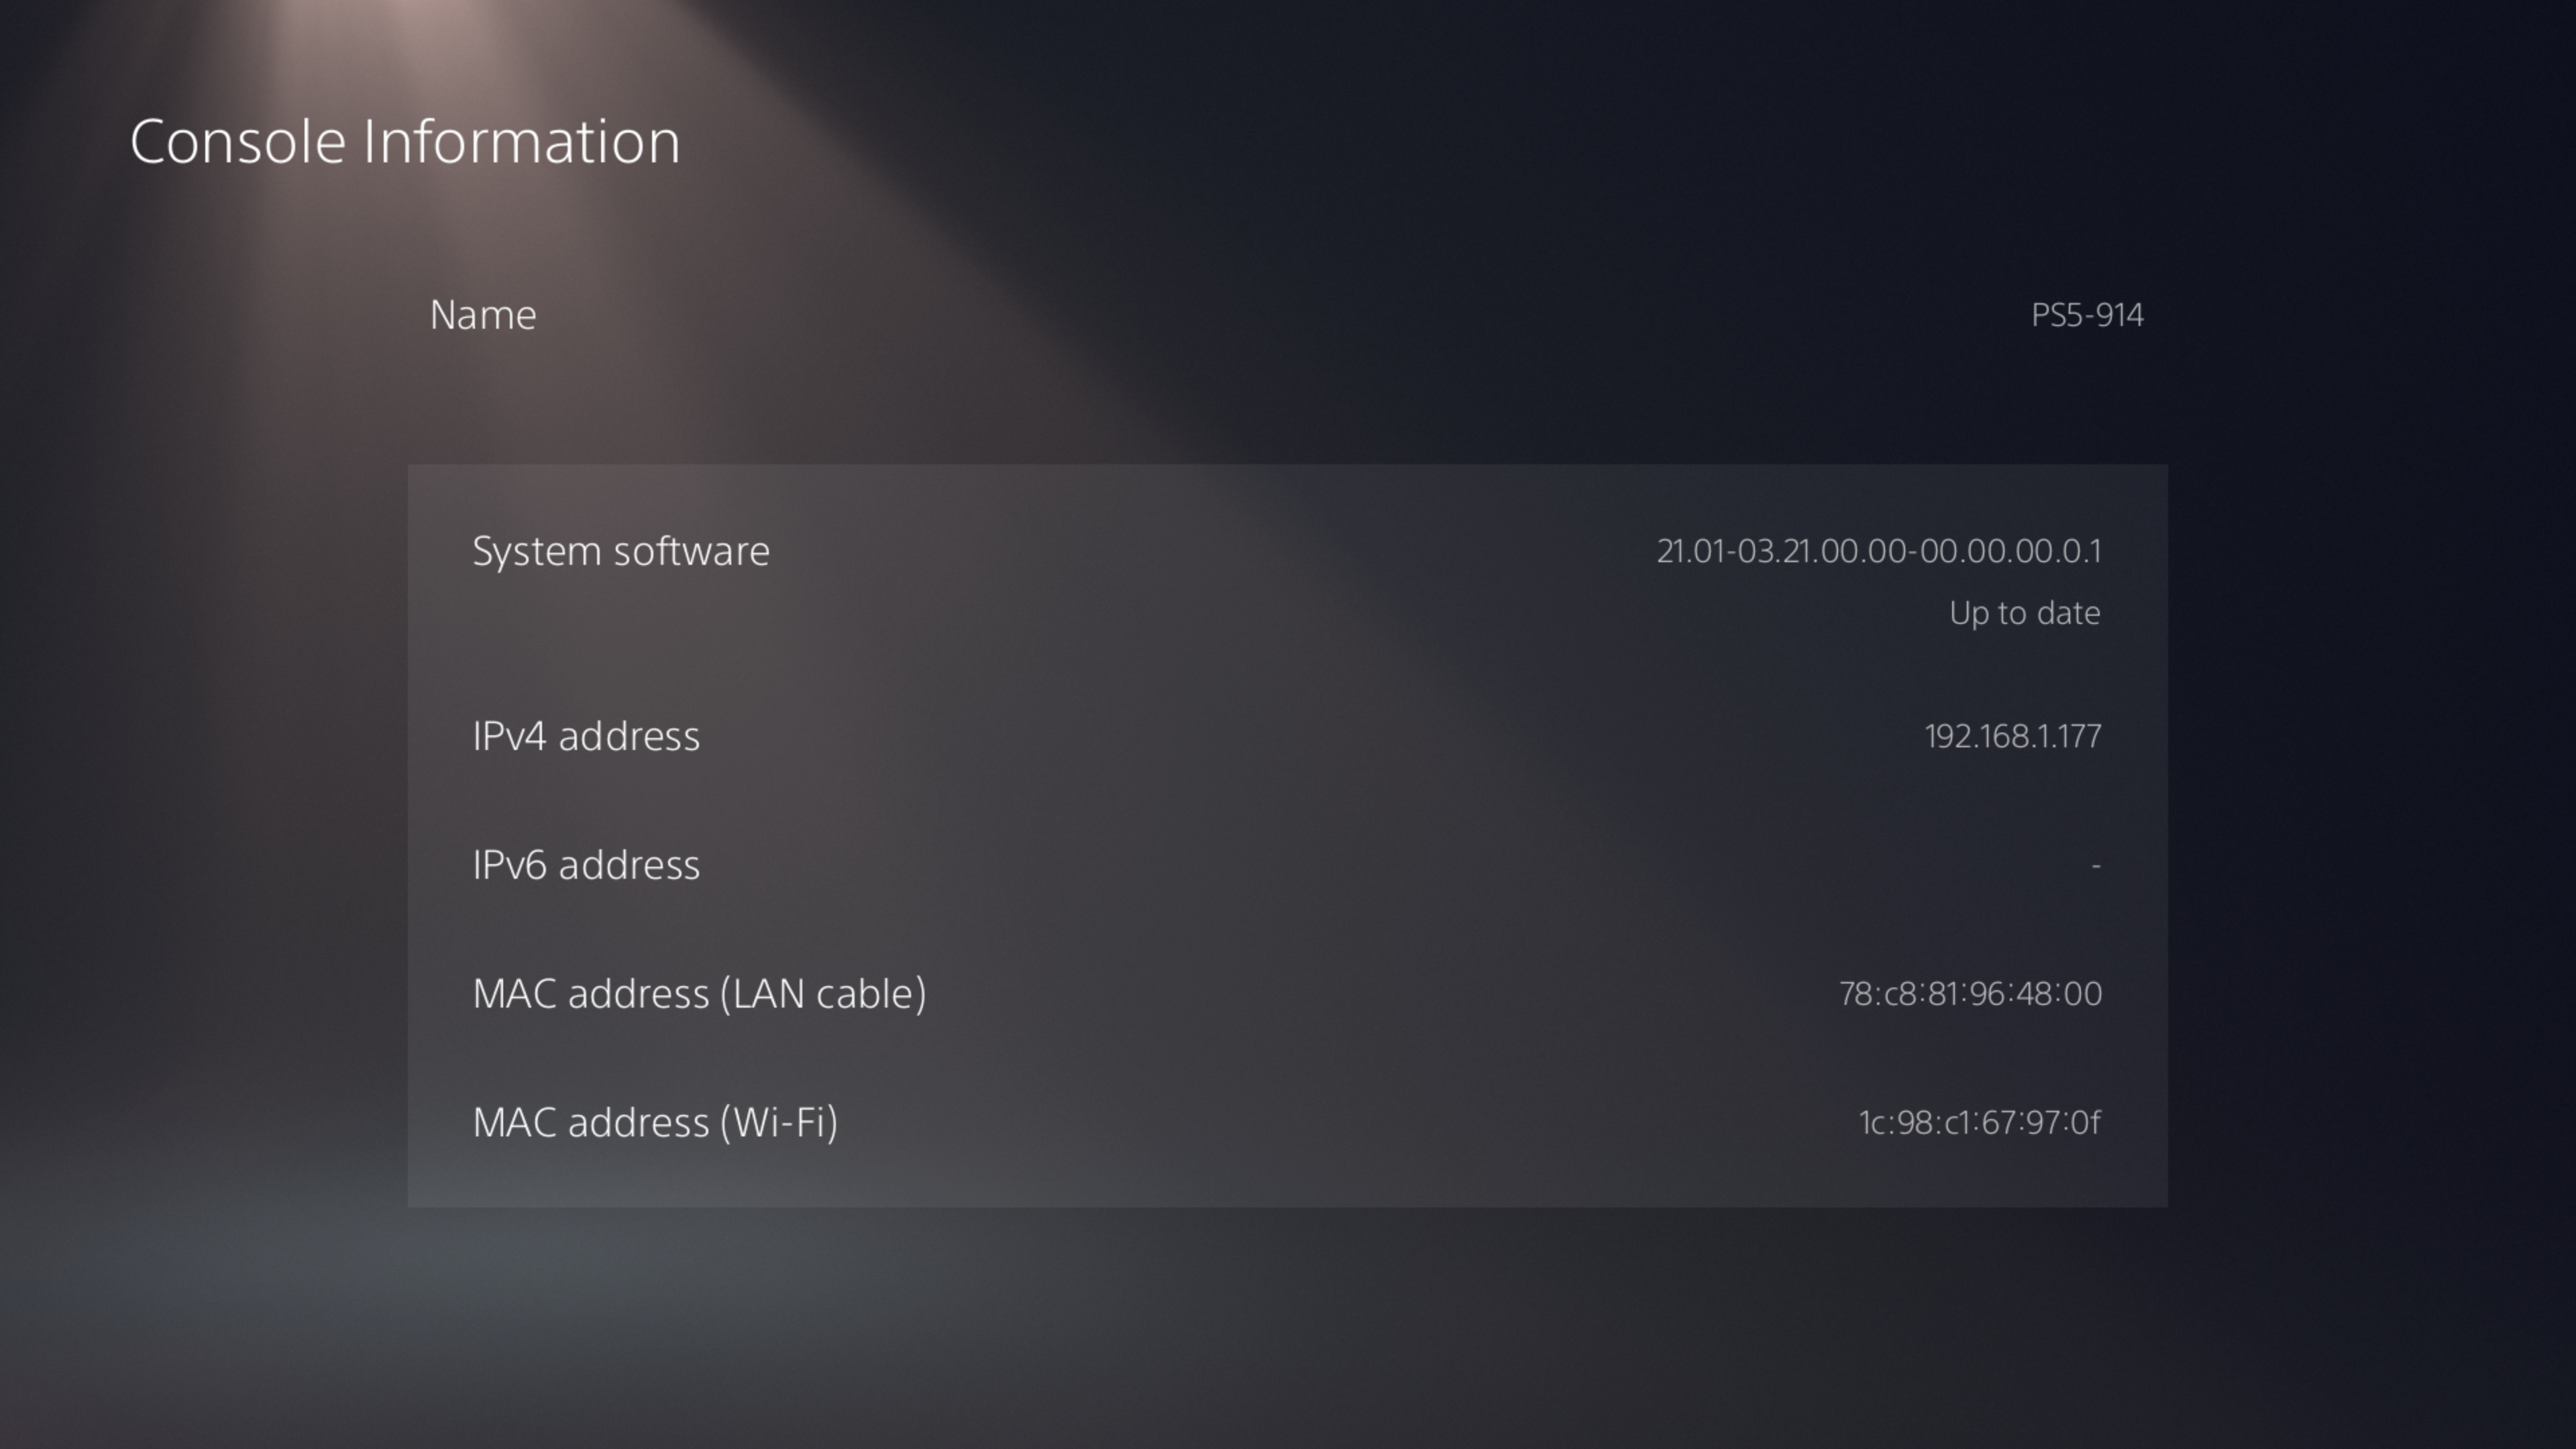2576x1449 pixels.
Task: Select the System software label
Action: click(621, 551)
